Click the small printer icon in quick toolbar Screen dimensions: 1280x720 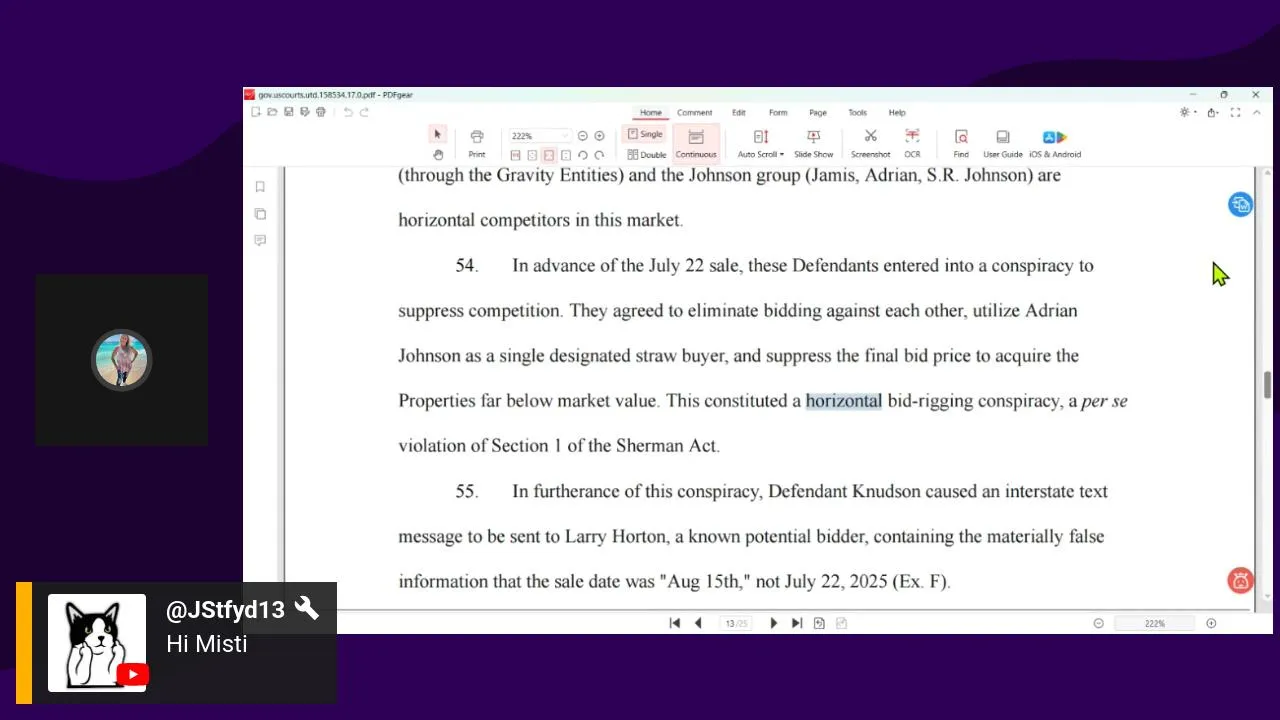(320, 112)
